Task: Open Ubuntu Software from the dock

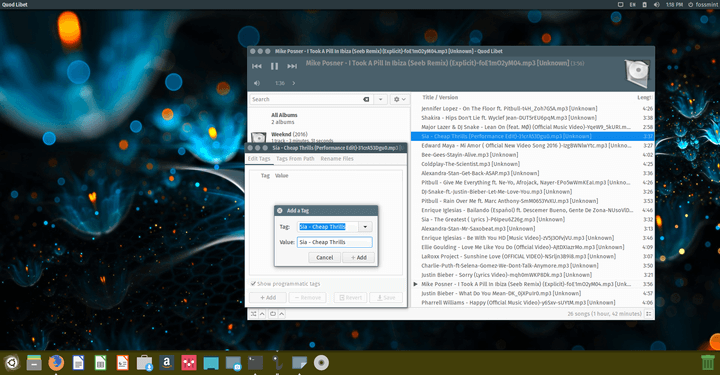Action: click(x=144, y=363)
